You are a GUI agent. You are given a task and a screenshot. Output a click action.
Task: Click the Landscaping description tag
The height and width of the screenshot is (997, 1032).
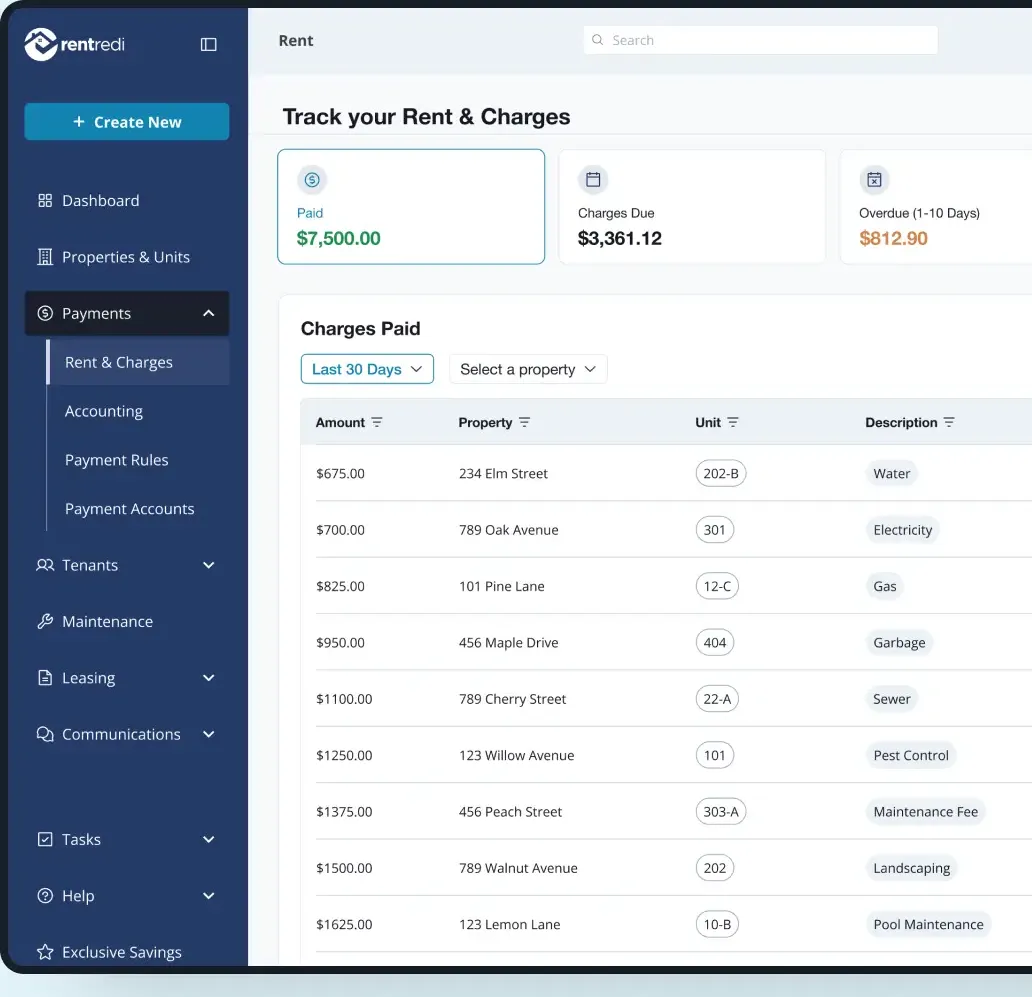pyautogui.click(x=912, y=868)
